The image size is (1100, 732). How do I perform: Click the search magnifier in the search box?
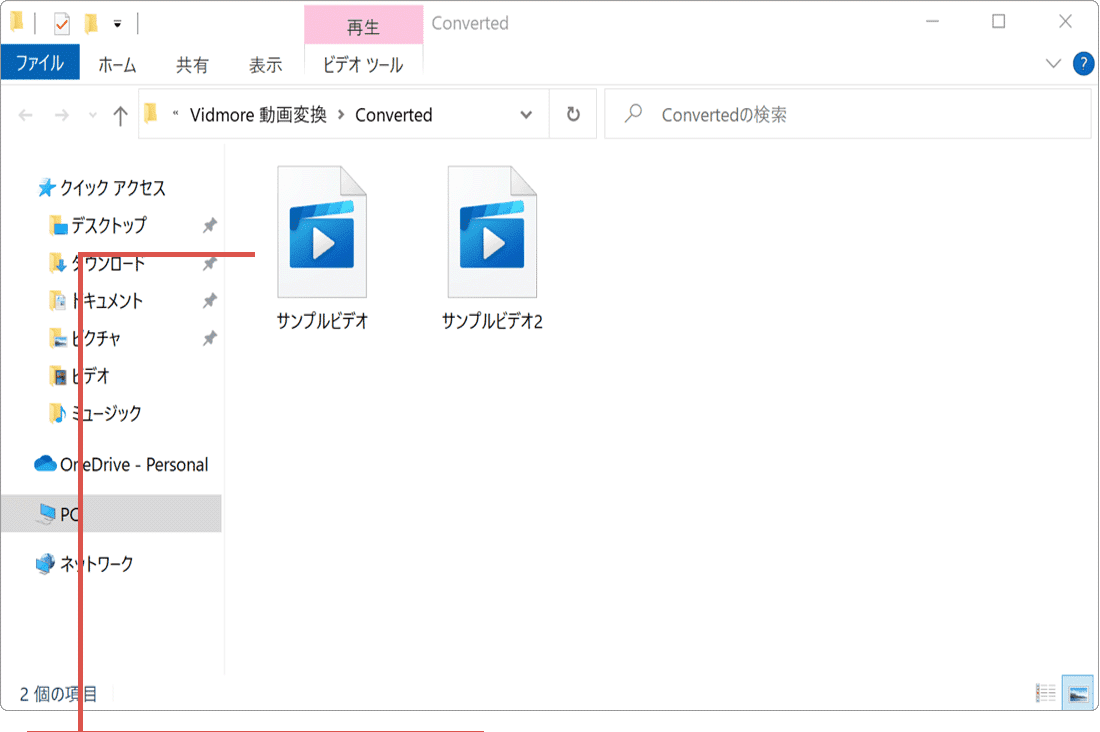(x=631, y=113)
